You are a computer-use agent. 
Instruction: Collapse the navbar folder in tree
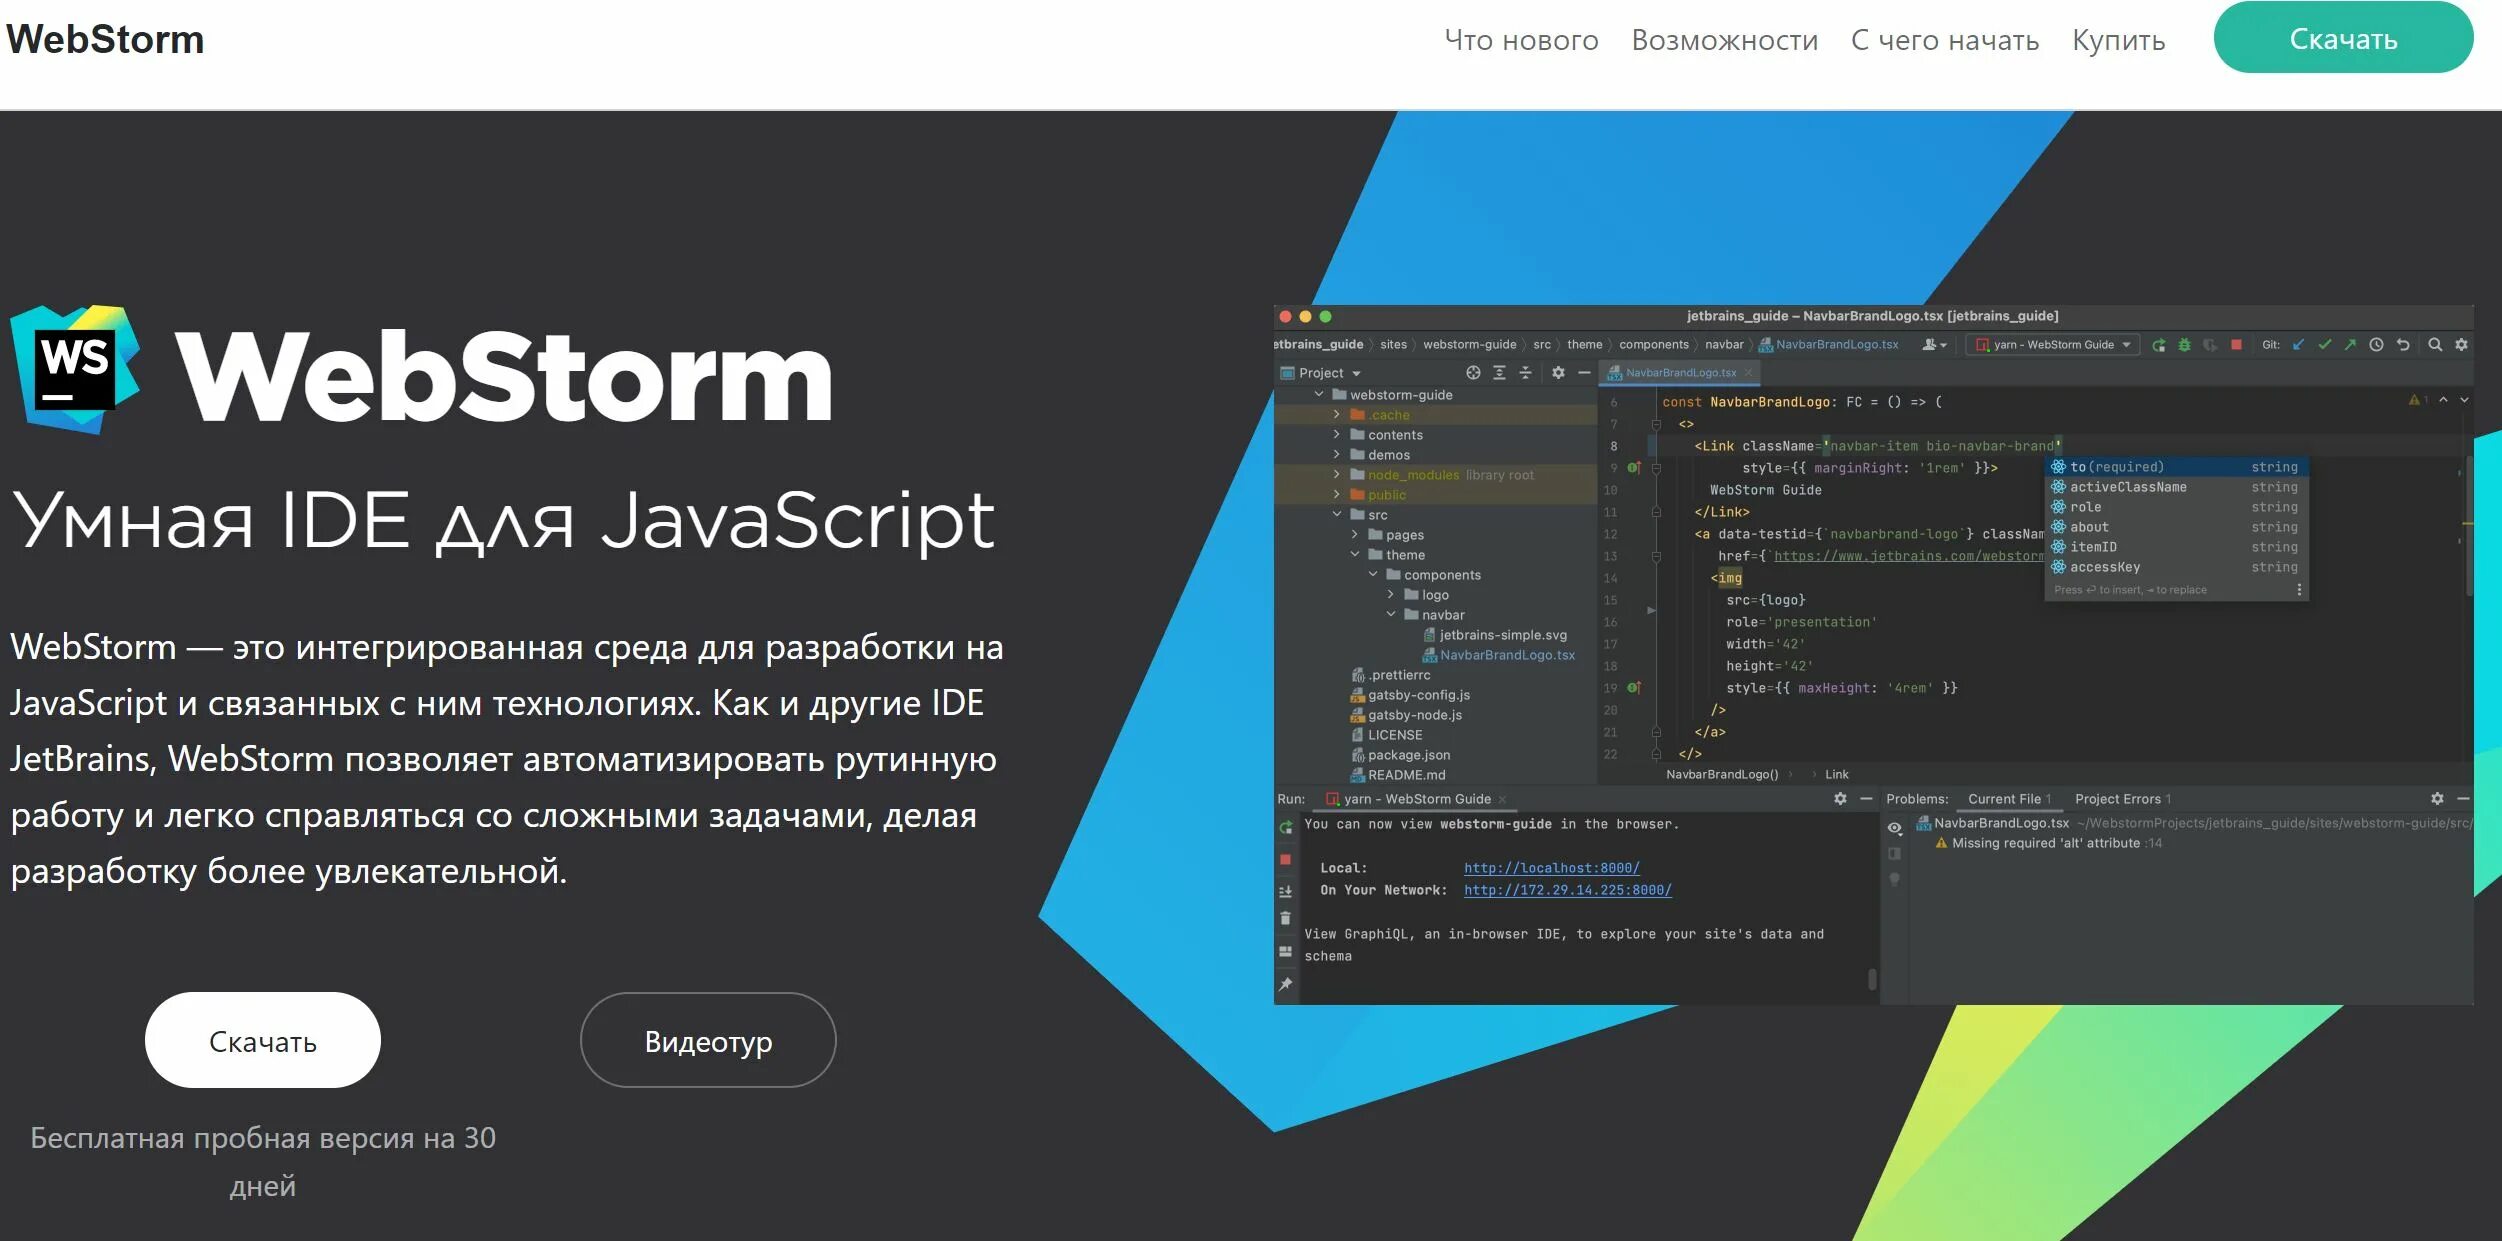[1391, 615]
